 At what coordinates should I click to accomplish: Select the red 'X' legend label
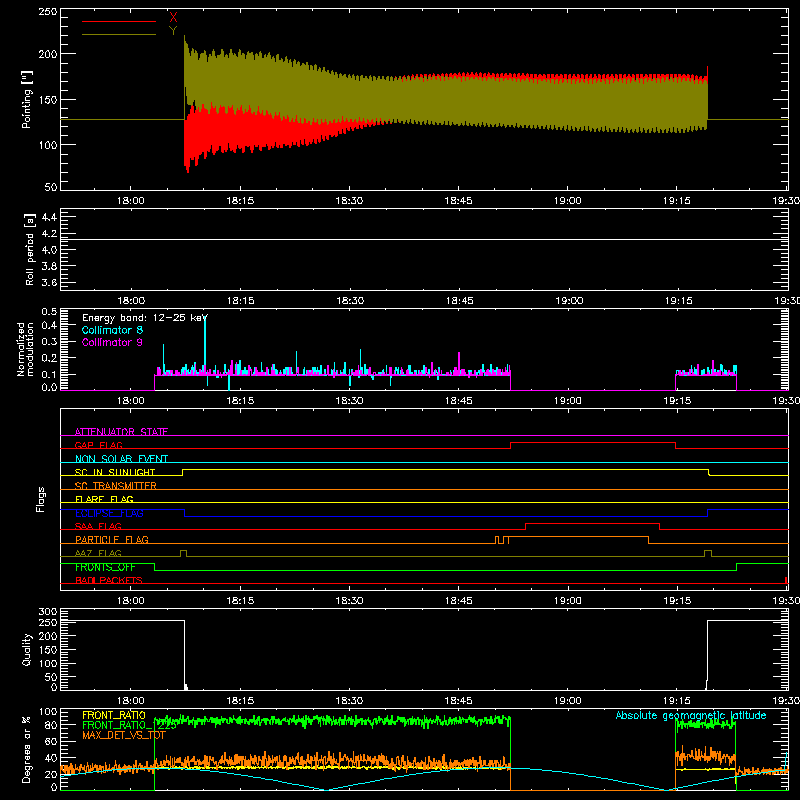173,17
